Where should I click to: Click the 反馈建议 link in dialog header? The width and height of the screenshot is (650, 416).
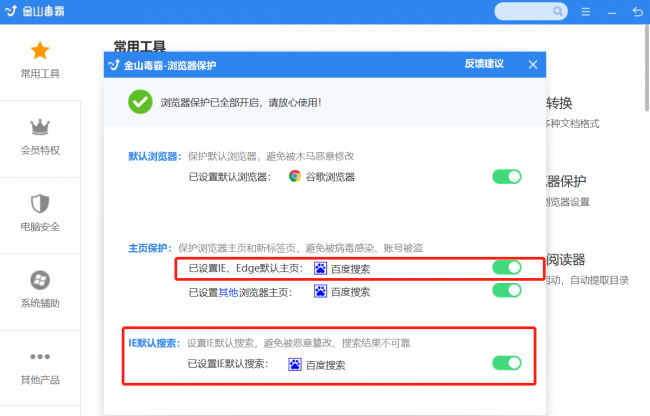point(484,64)
